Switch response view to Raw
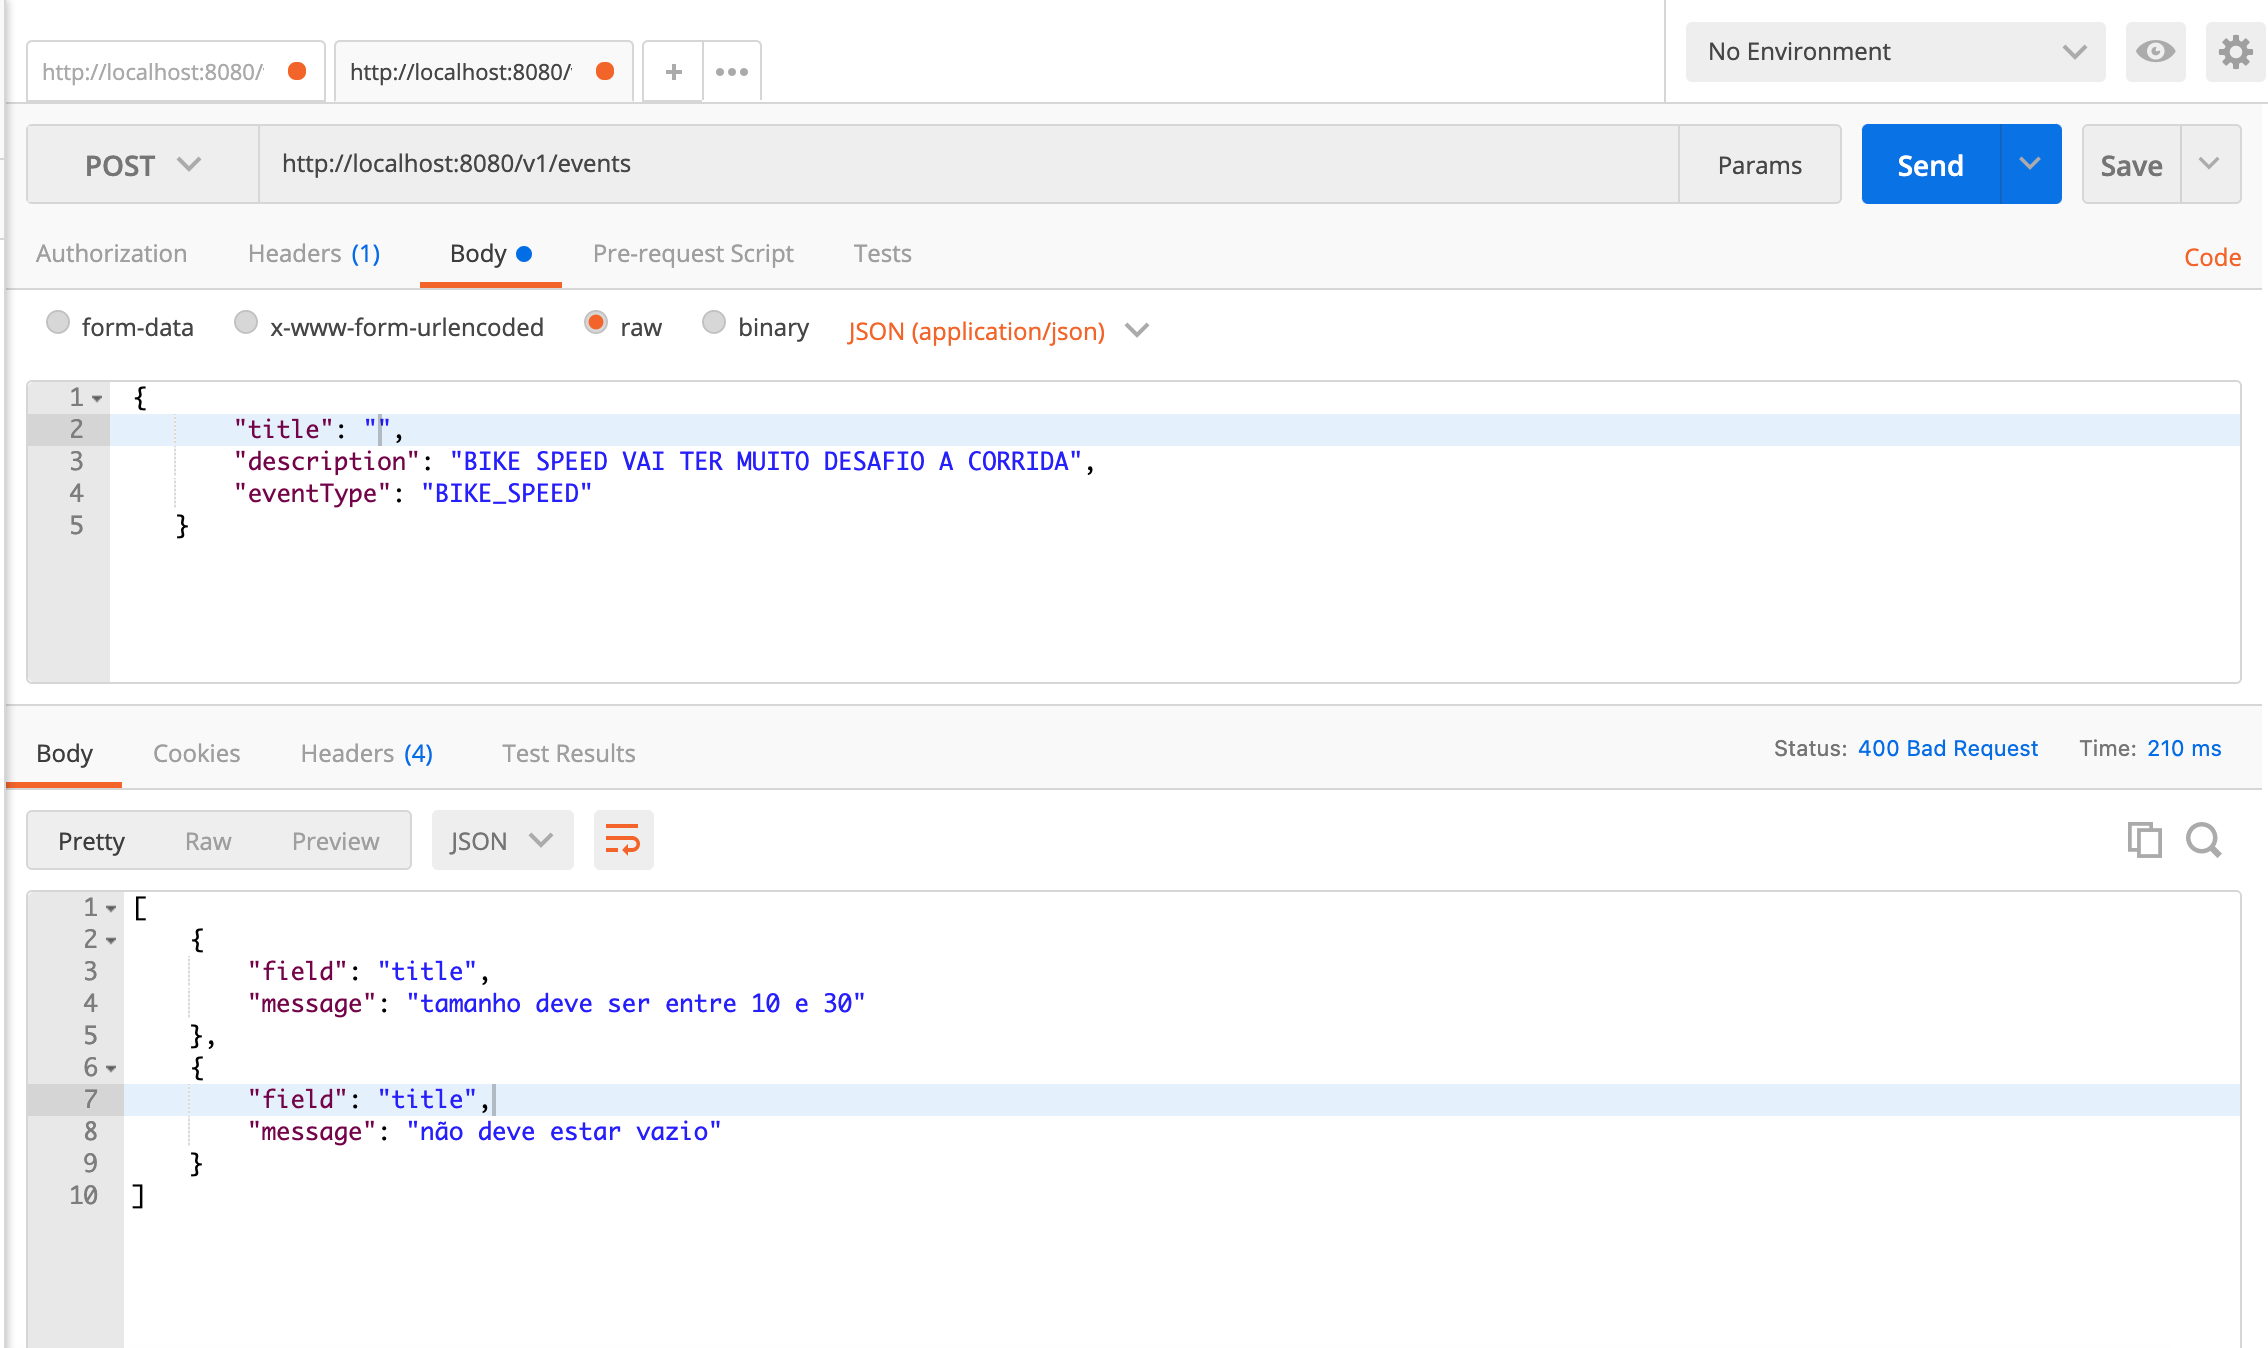The width and height of the screenshot is (2268, 1348). (208, 841)
